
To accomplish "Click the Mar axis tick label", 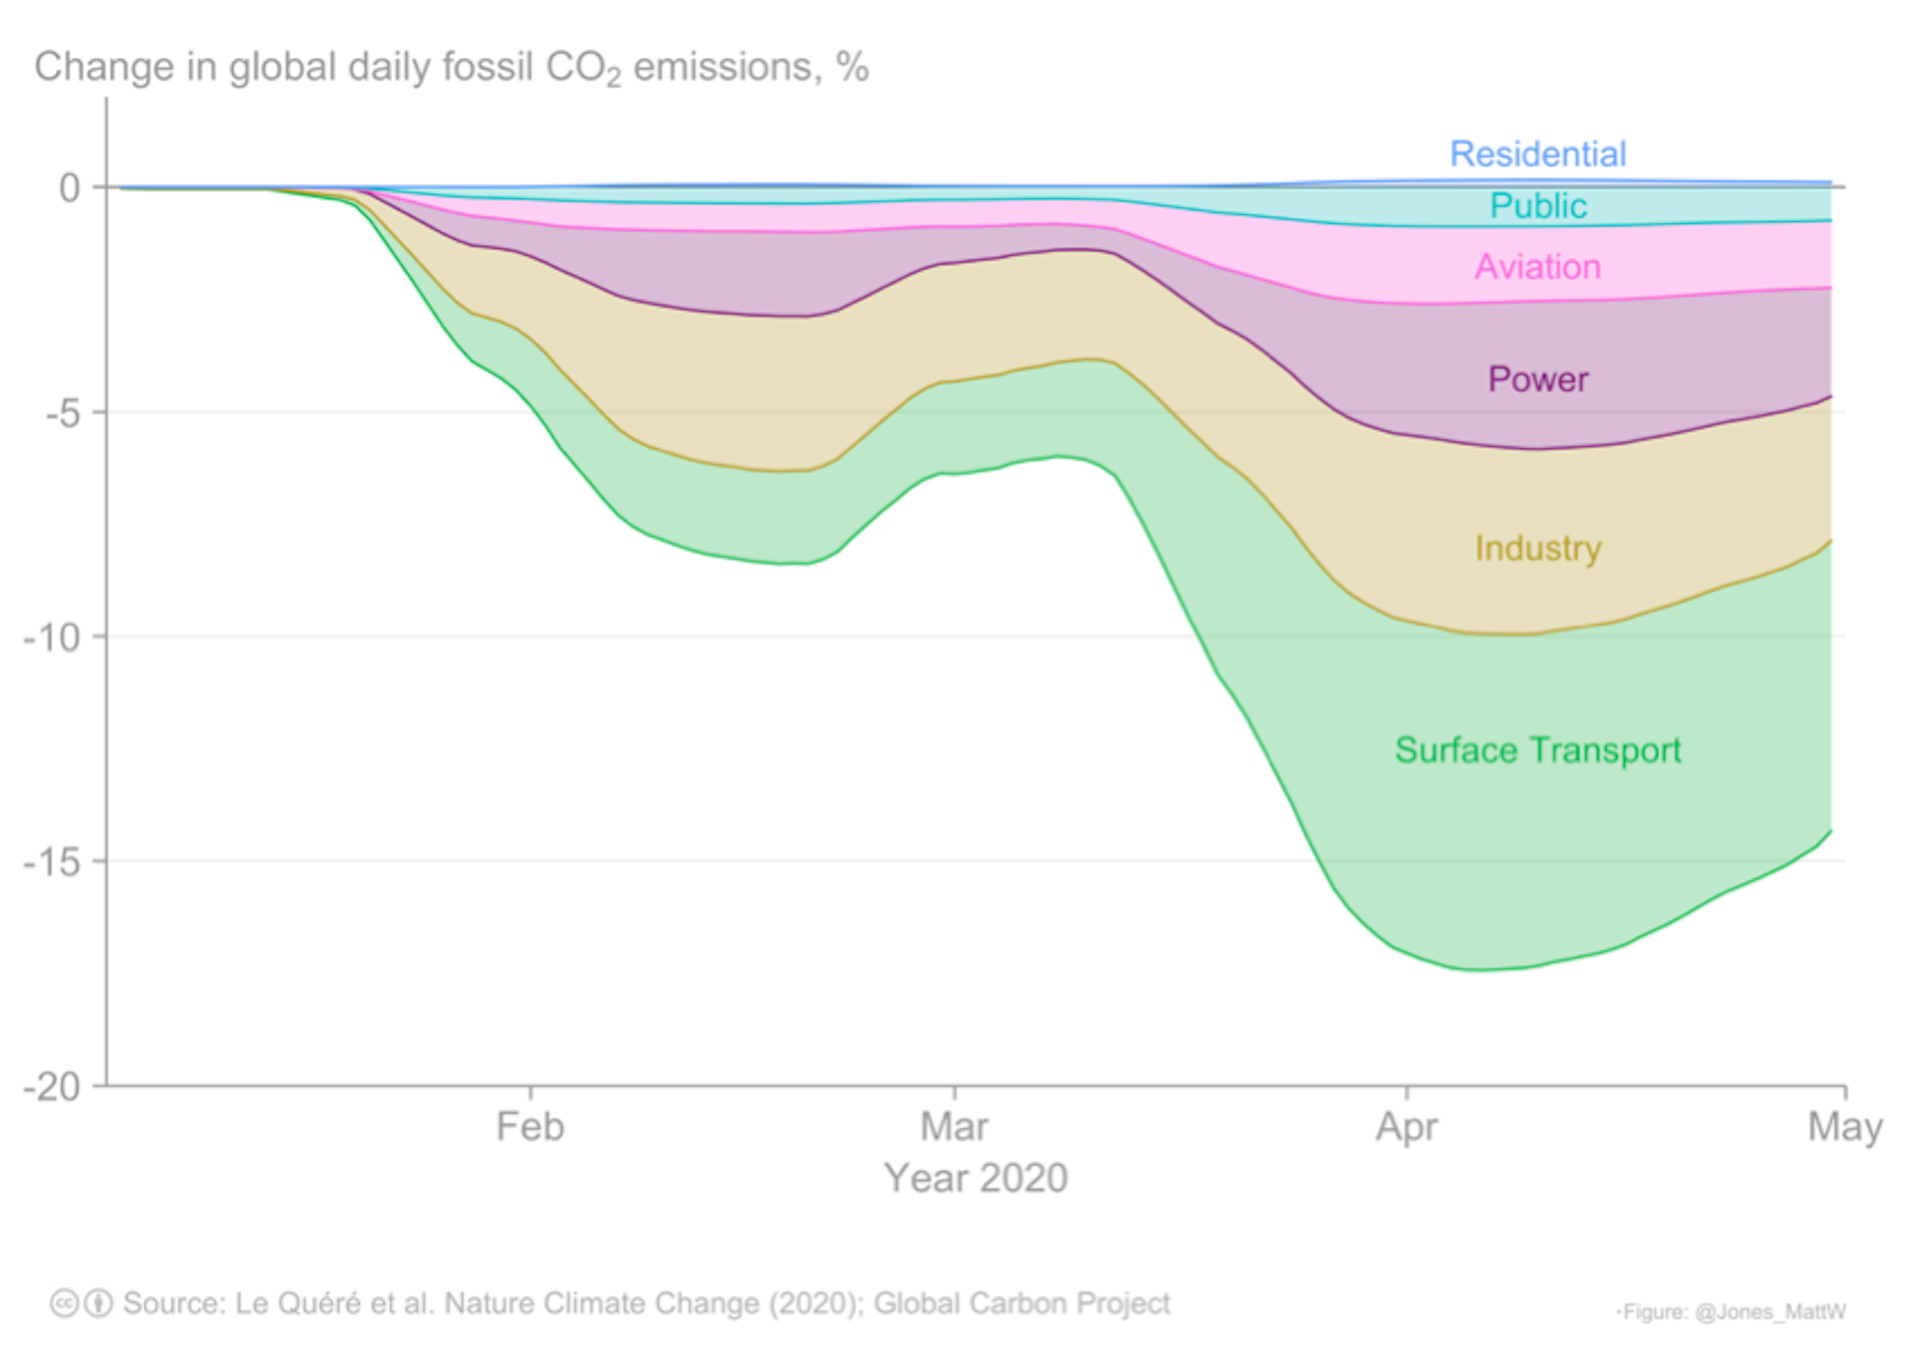I will point(954,1127).
